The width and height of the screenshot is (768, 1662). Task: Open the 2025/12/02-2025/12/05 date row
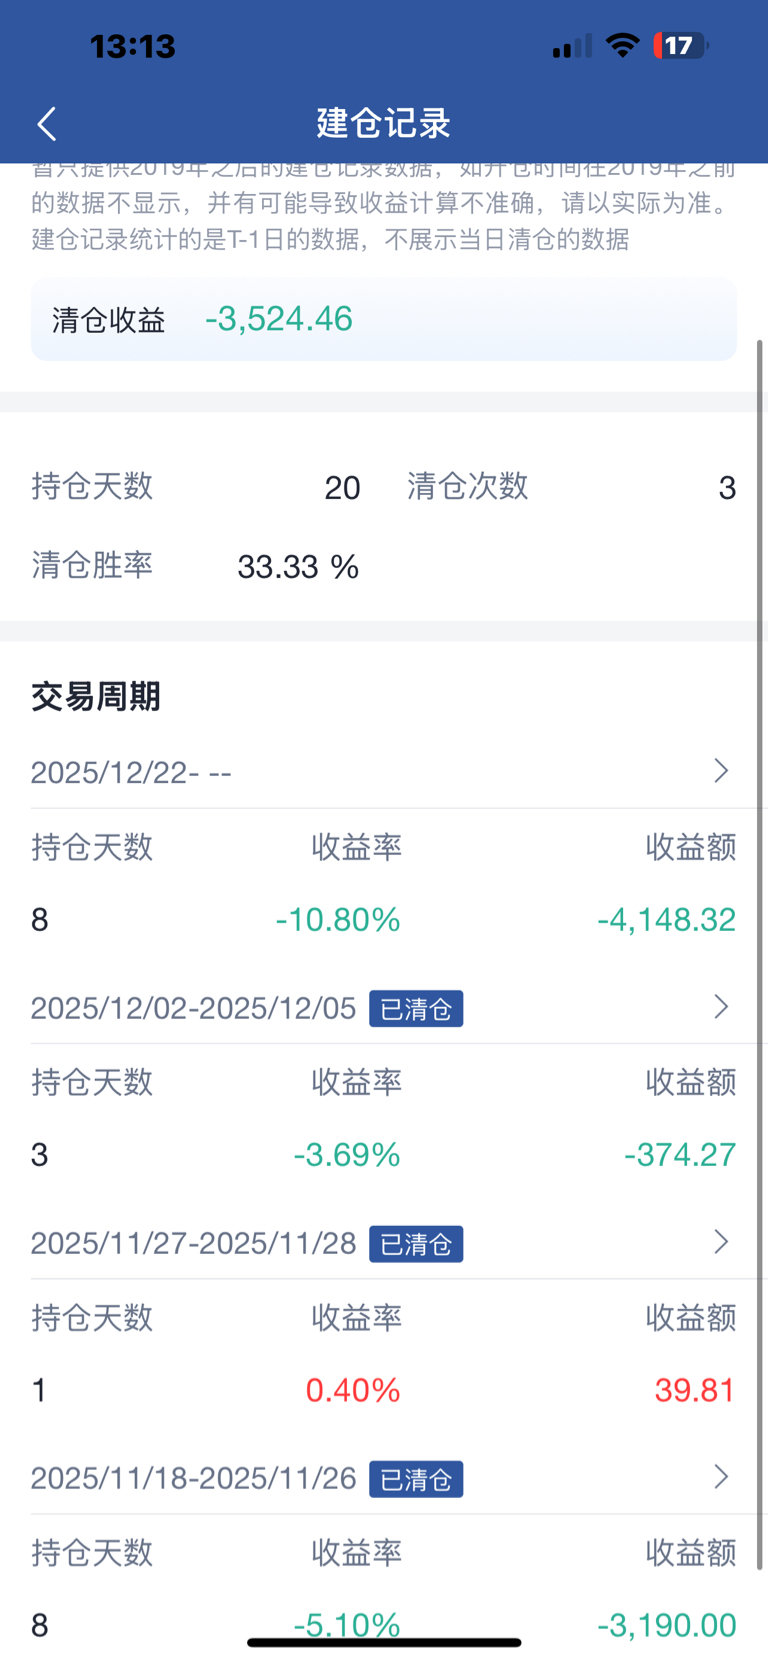pos(384,1008)
